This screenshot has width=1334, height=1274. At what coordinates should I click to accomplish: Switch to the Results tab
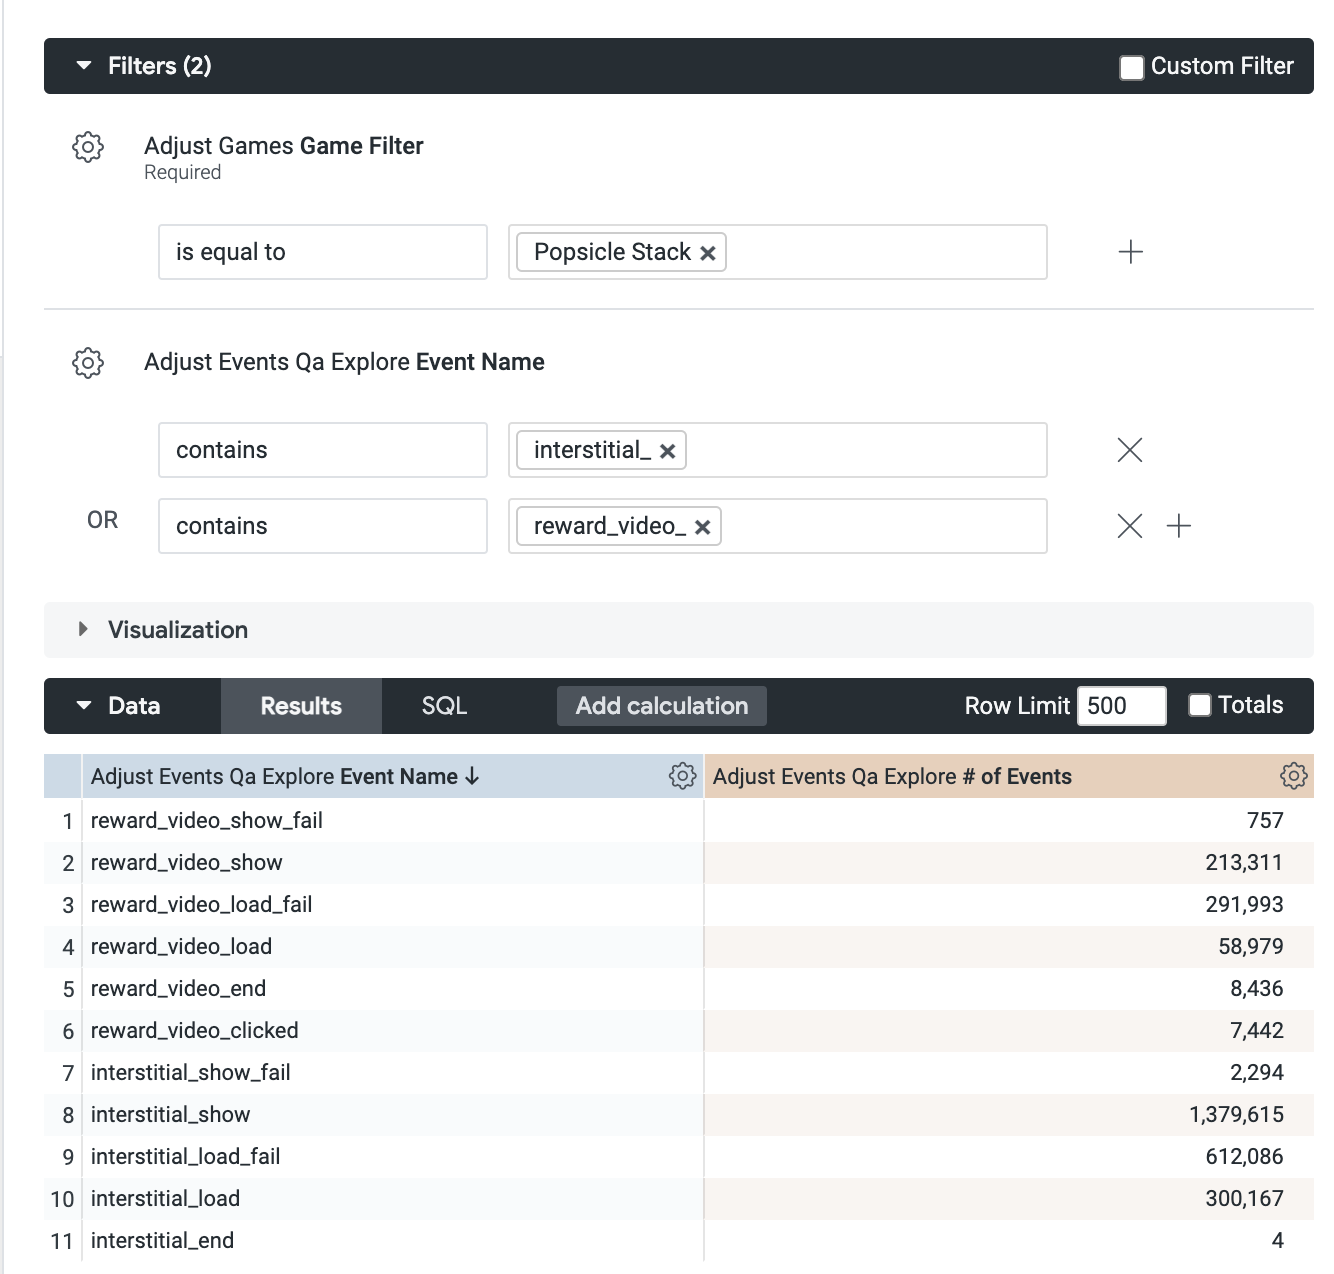point(301,706)
